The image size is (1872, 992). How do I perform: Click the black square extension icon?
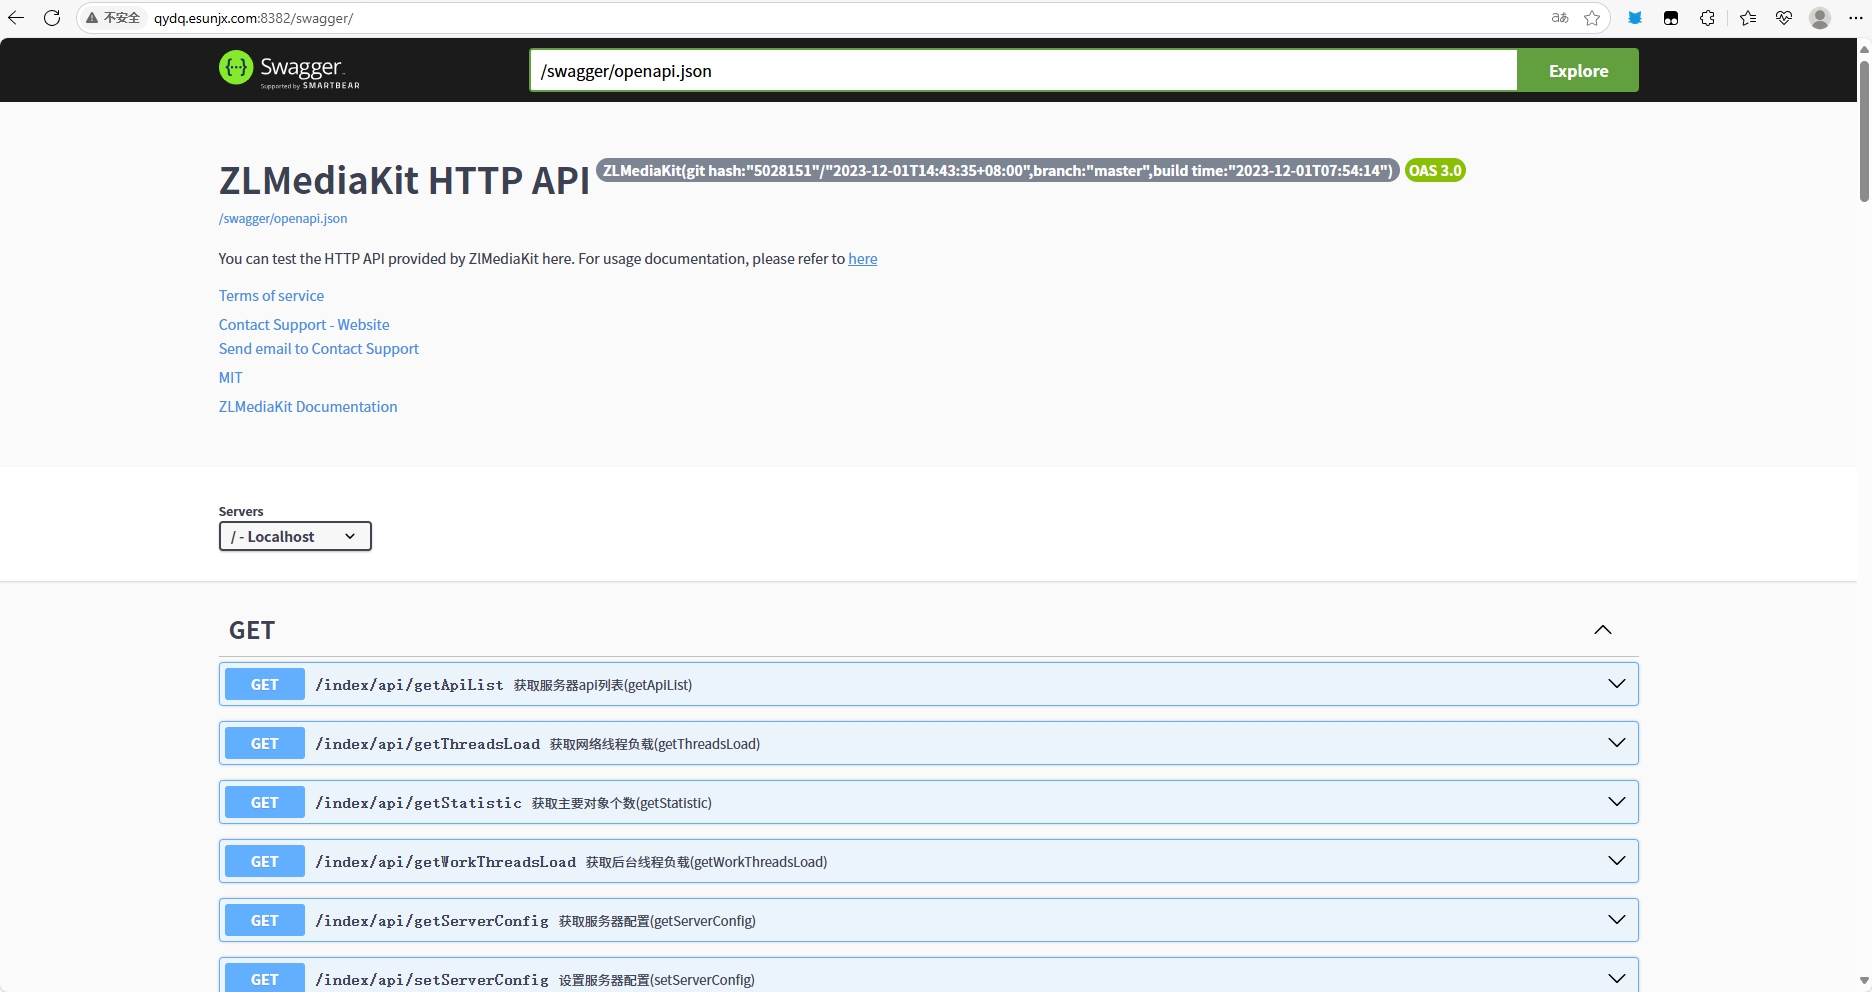pos(1671,18)
